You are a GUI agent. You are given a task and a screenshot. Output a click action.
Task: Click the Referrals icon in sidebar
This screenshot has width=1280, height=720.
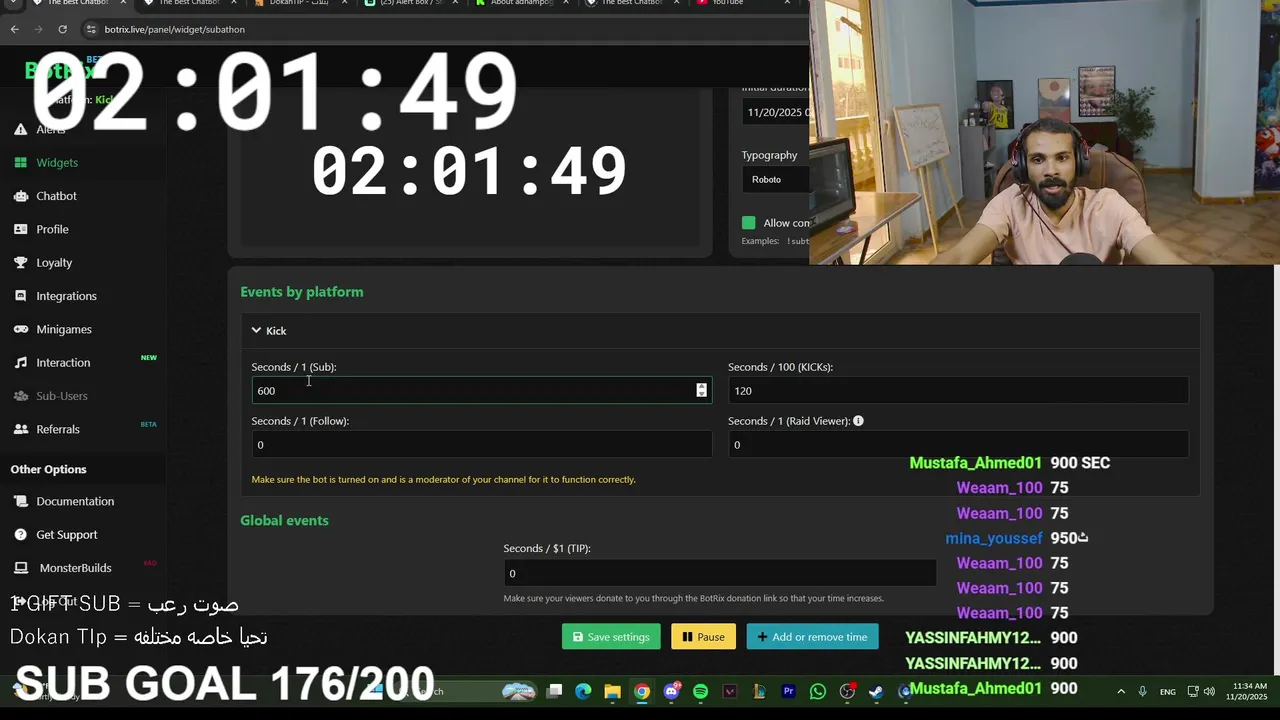click(20, 429)
